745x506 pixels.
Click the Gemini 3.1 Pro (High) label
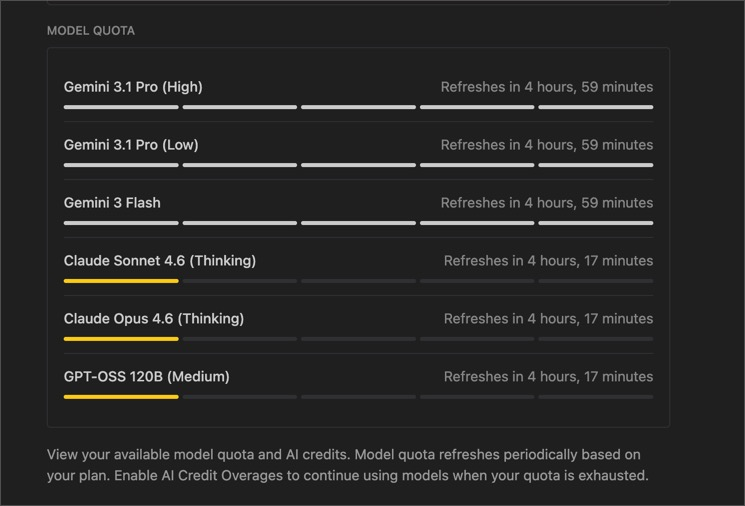point(133,87)
